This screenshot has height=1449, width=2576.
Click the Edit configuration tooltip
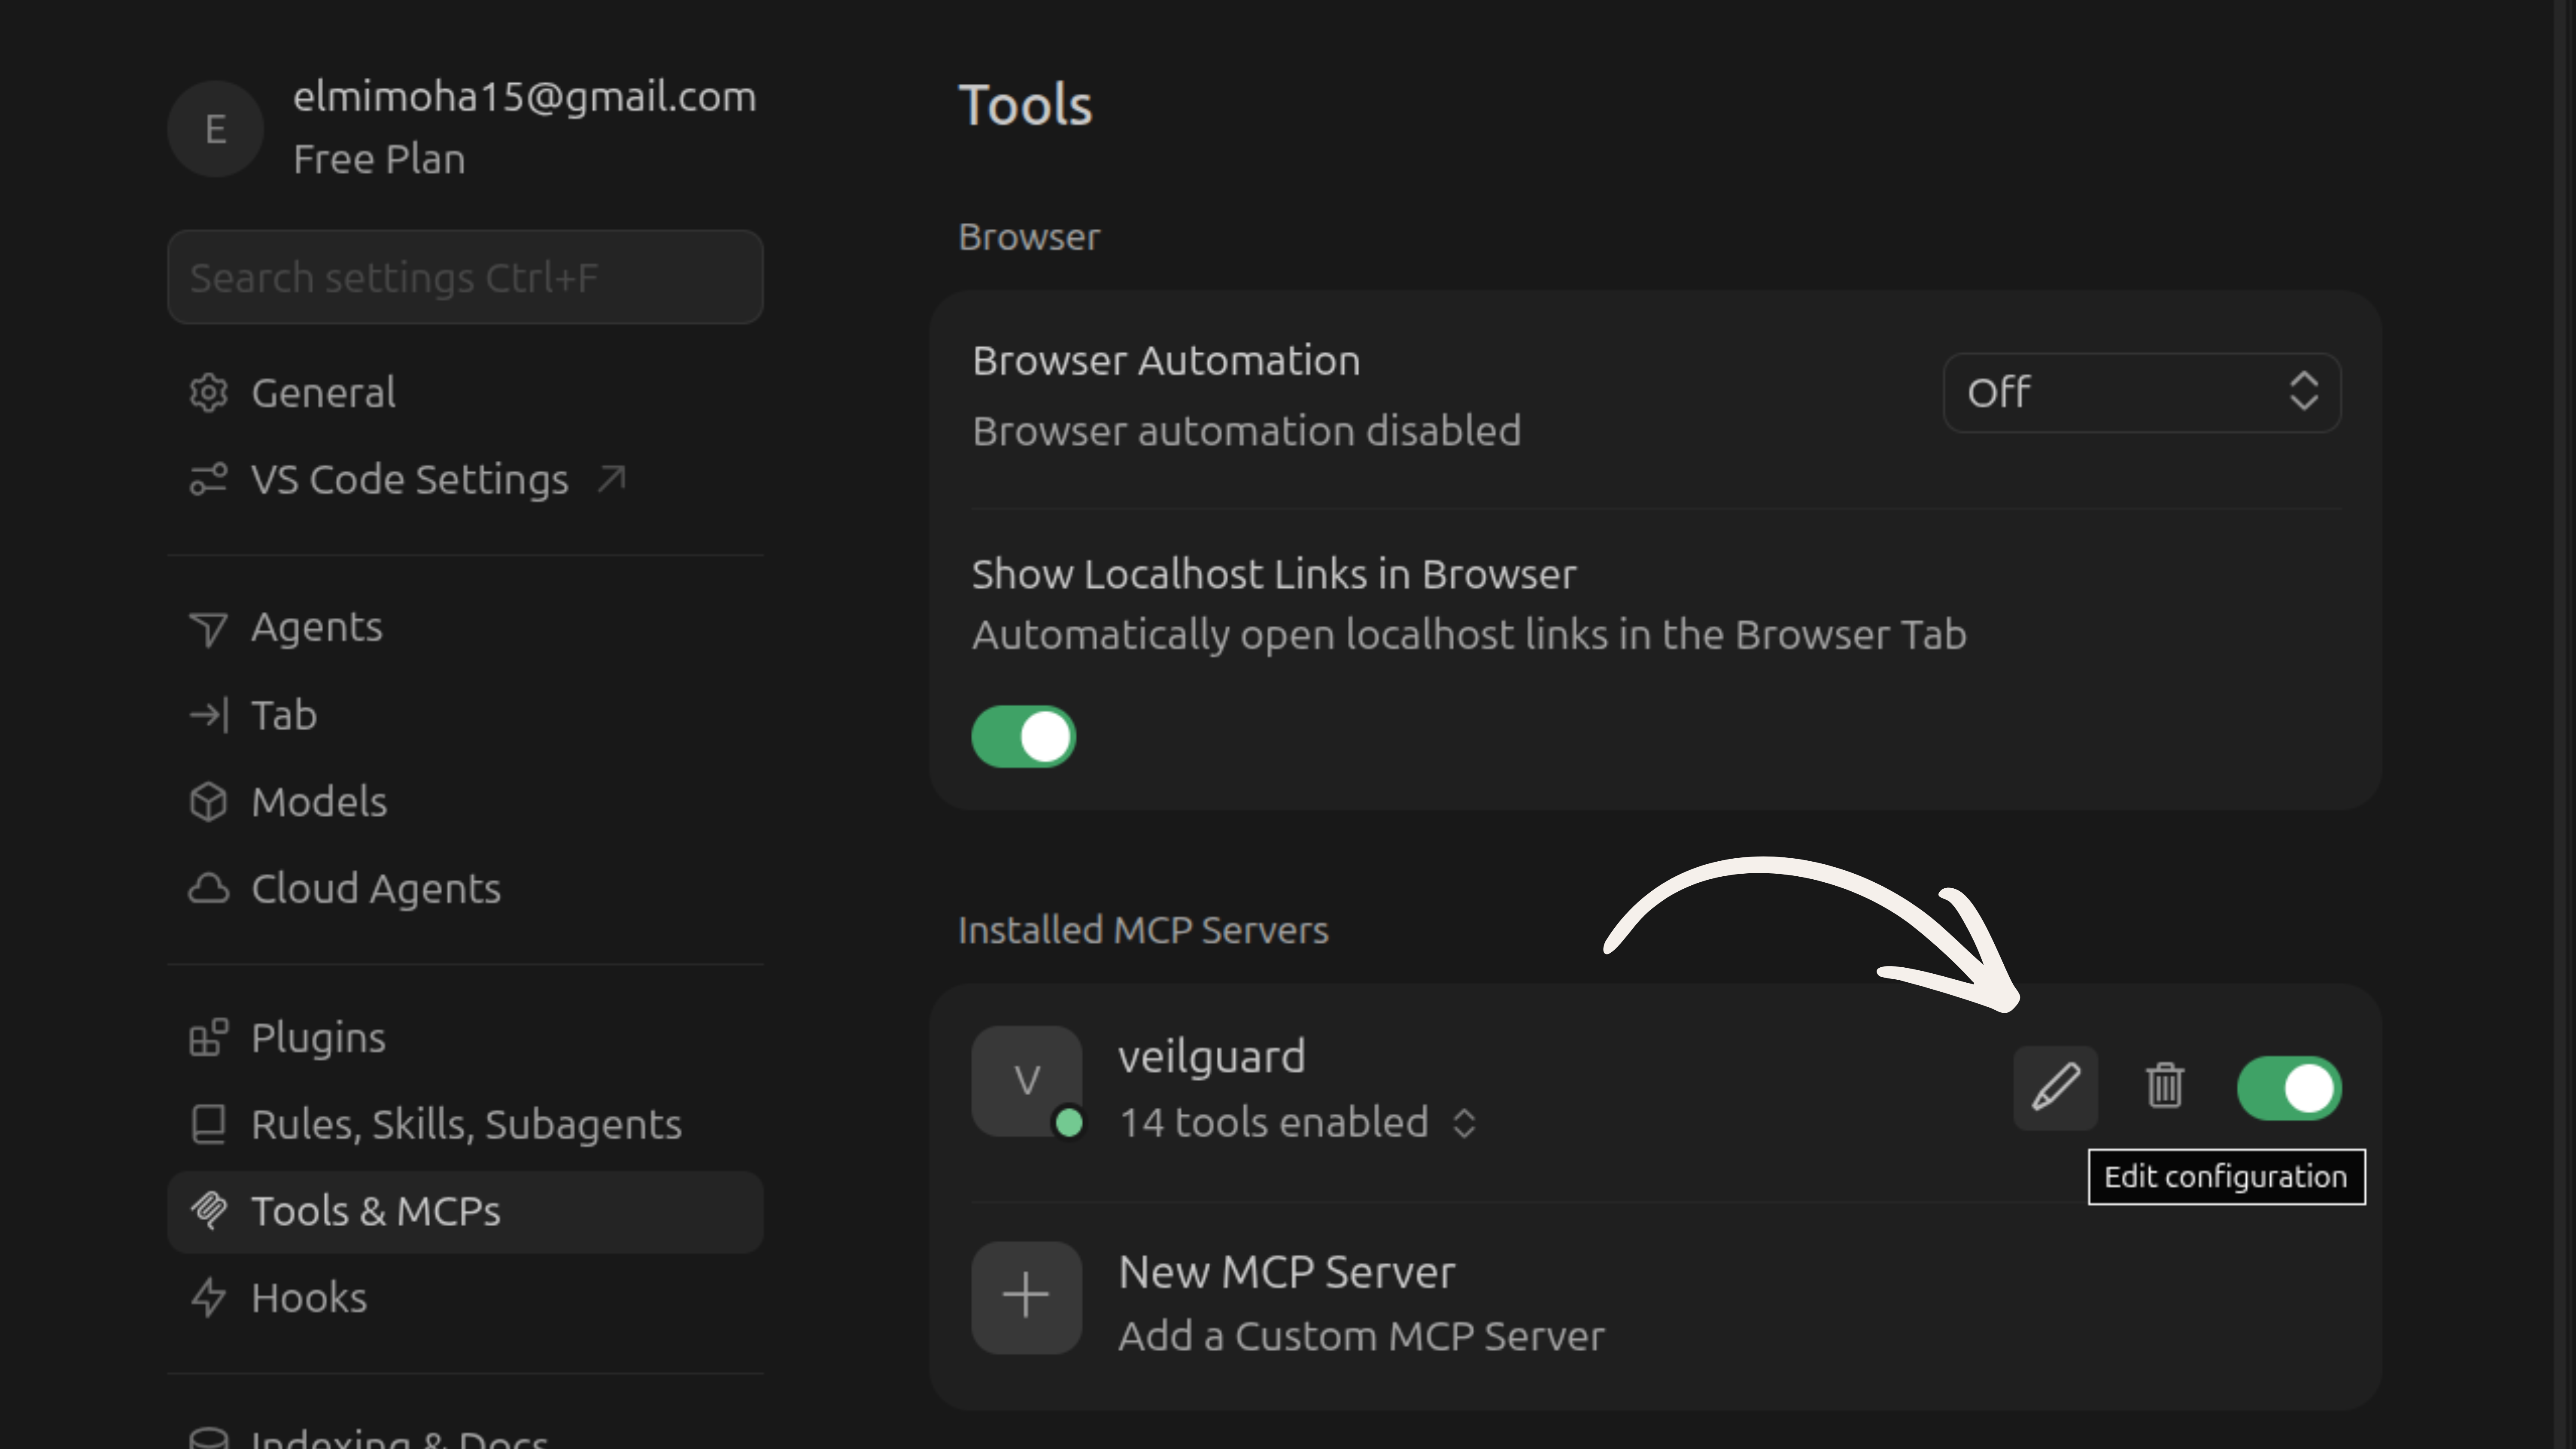(2226, 1177)
